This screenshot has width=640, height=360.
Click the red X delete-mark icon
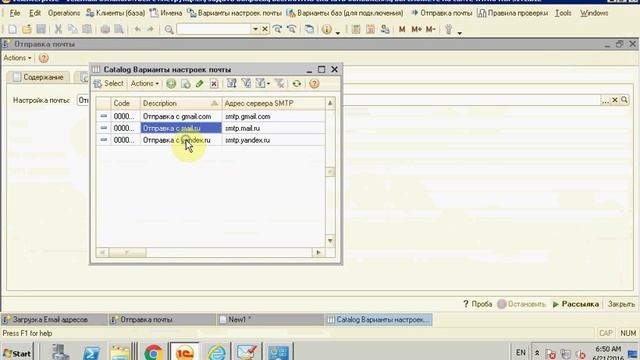tap(213, 84)
